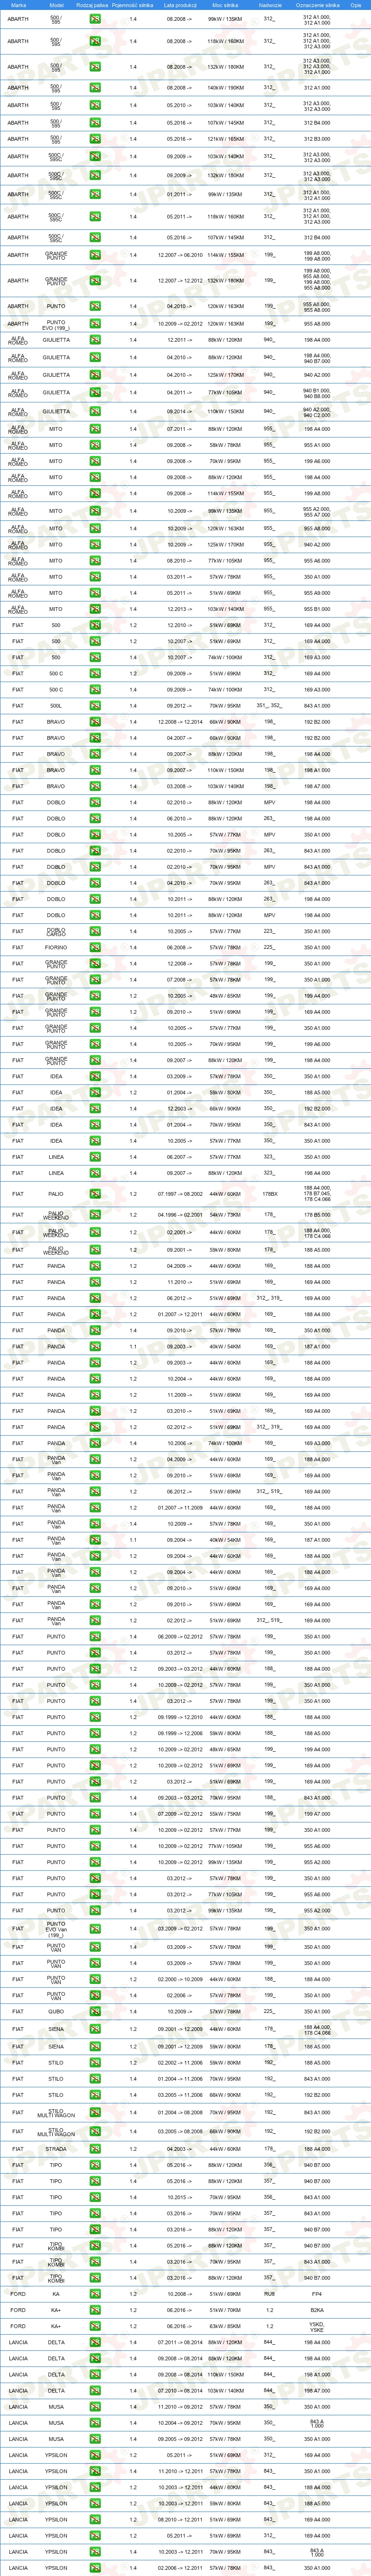Click 'QUBO' model cell
This screenshot has width=371, height=2576.
tap(56, 2011)
